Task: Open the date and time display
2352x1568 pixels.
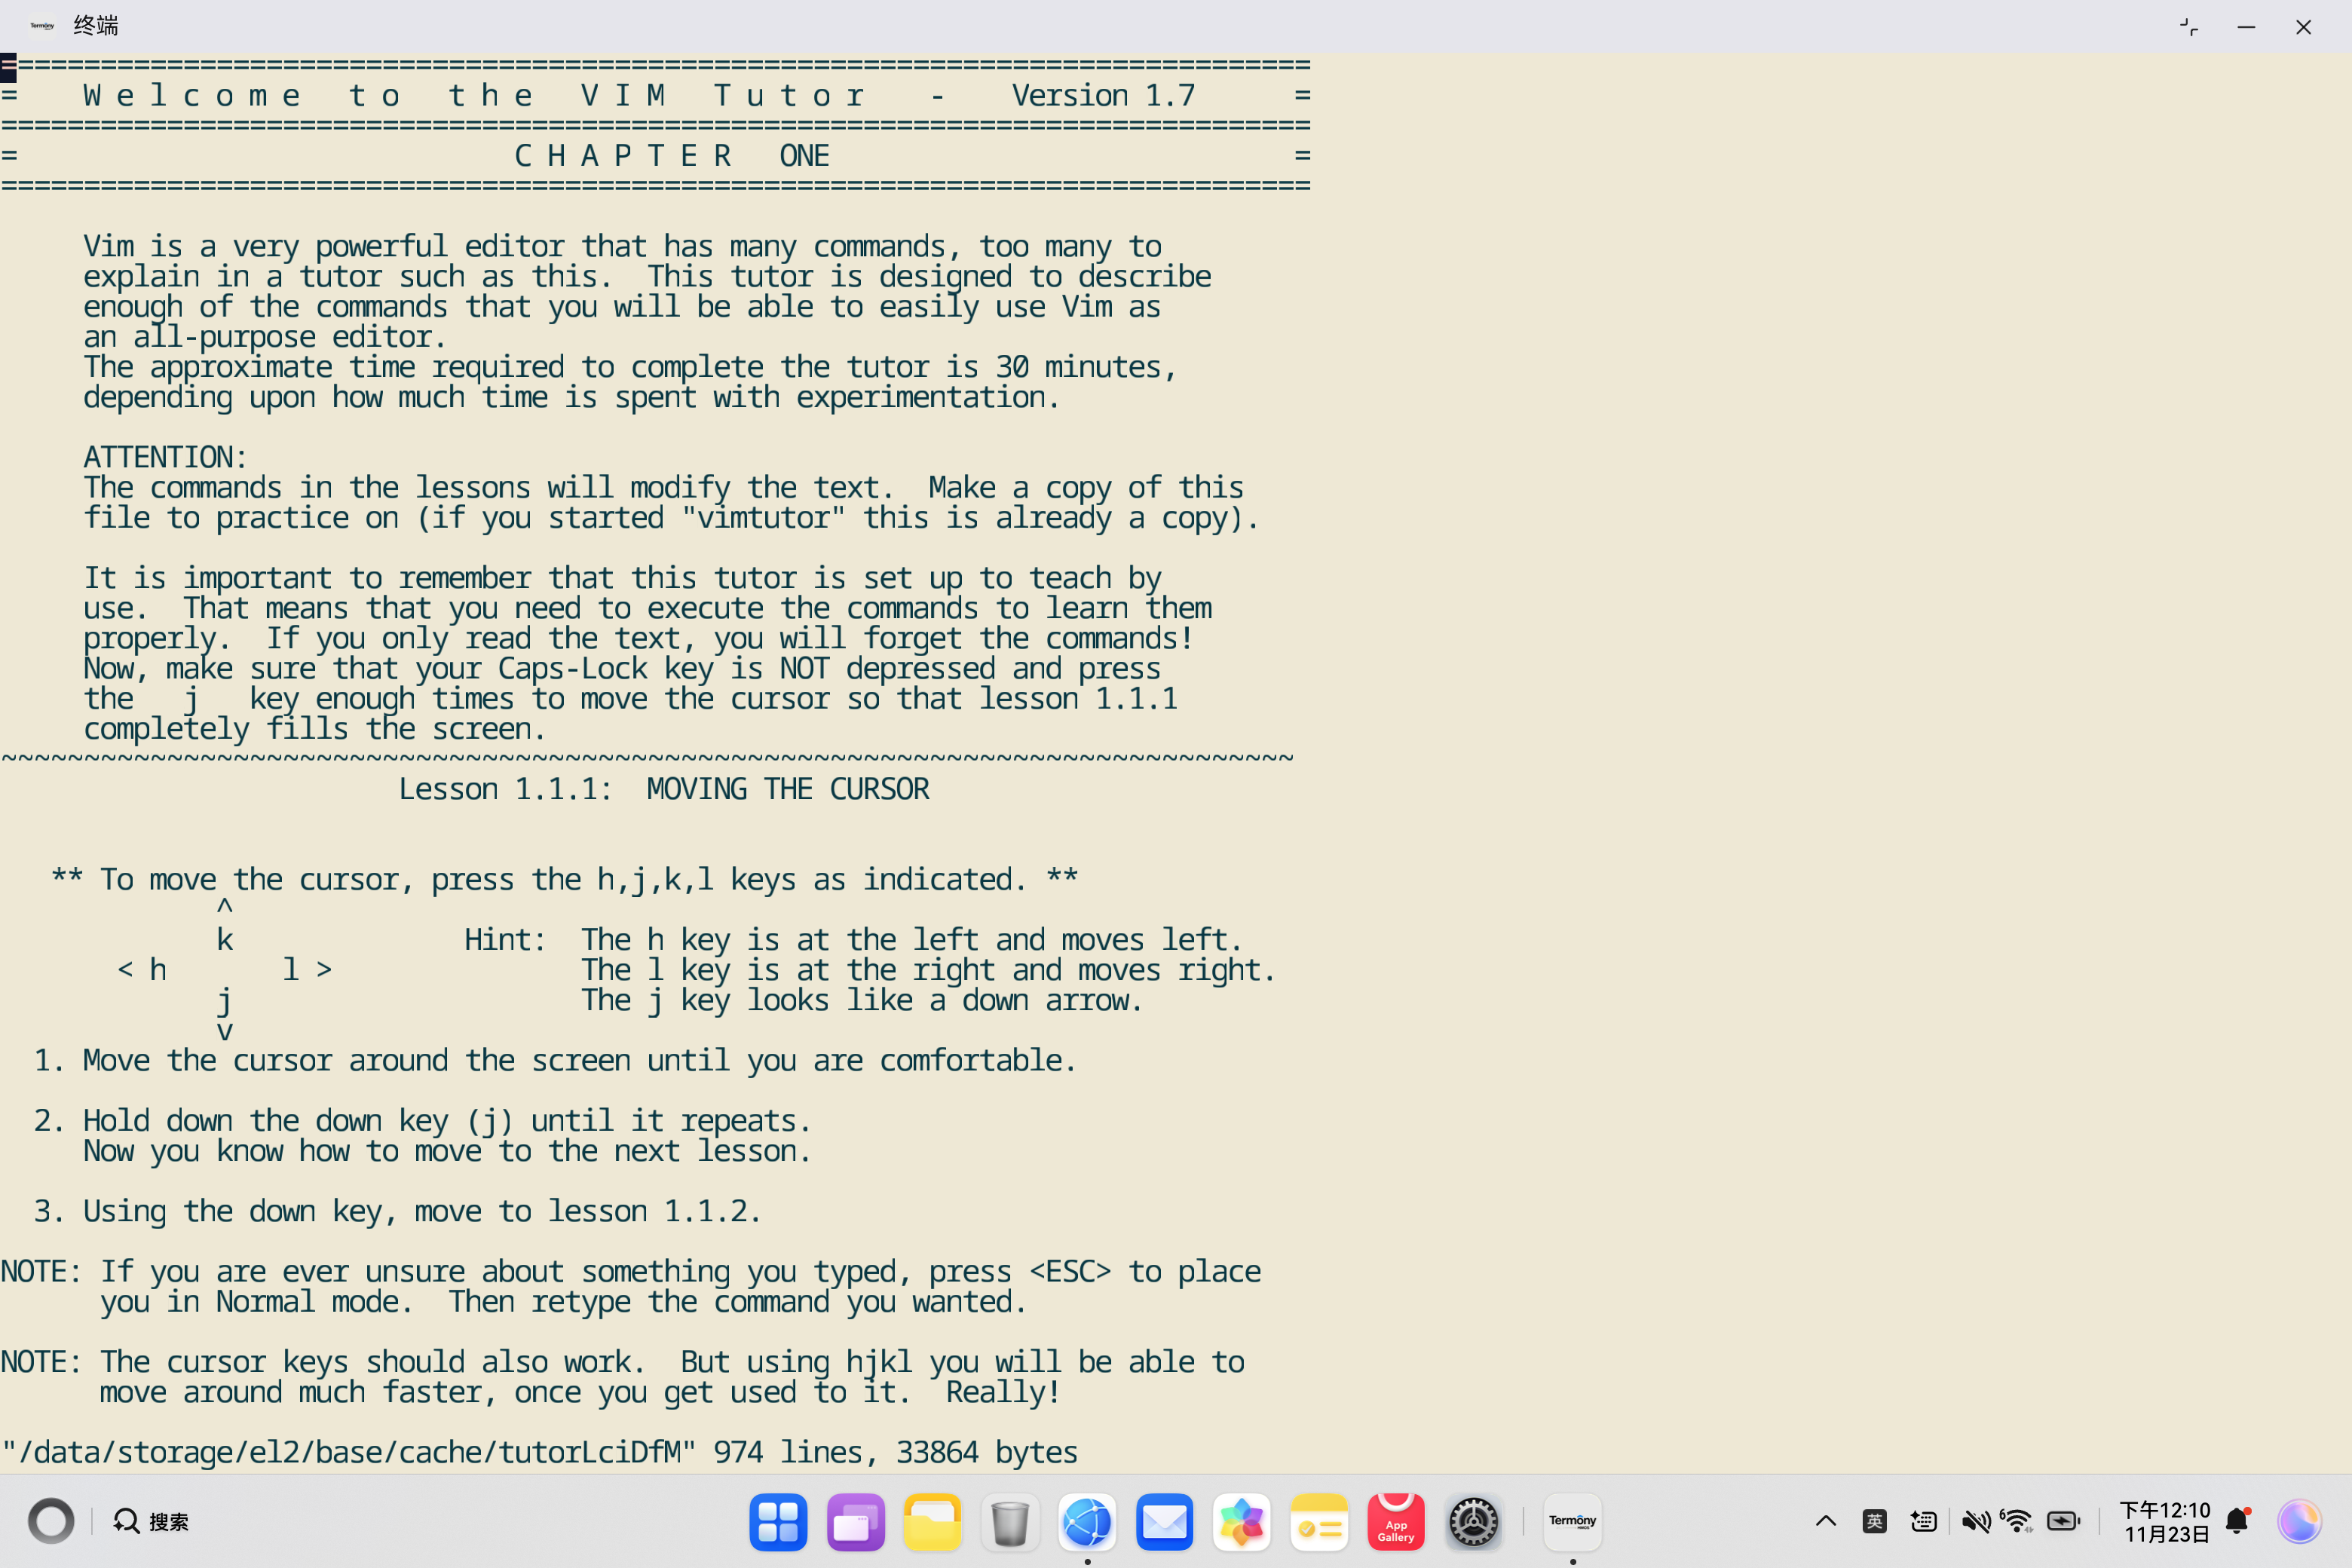Action: point(2165,1522)
